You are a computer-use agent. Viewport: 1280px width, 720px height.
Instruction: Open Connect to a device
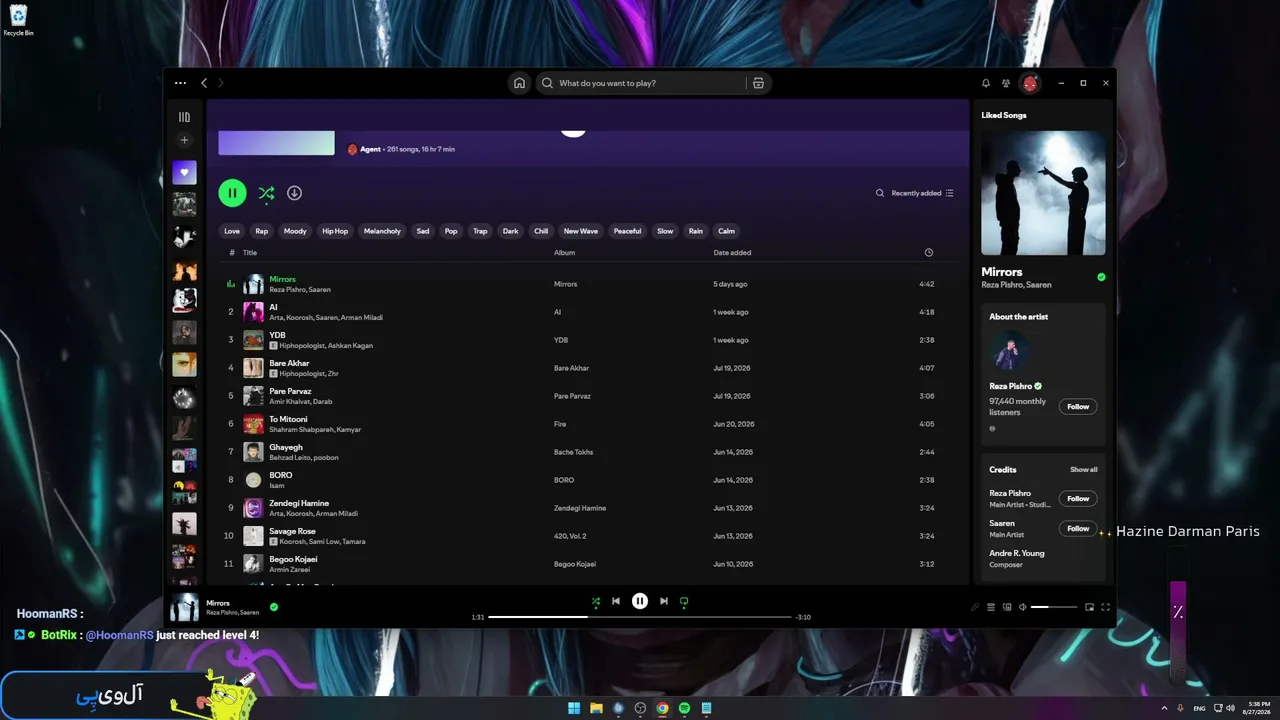click(x=1007, y=607)
